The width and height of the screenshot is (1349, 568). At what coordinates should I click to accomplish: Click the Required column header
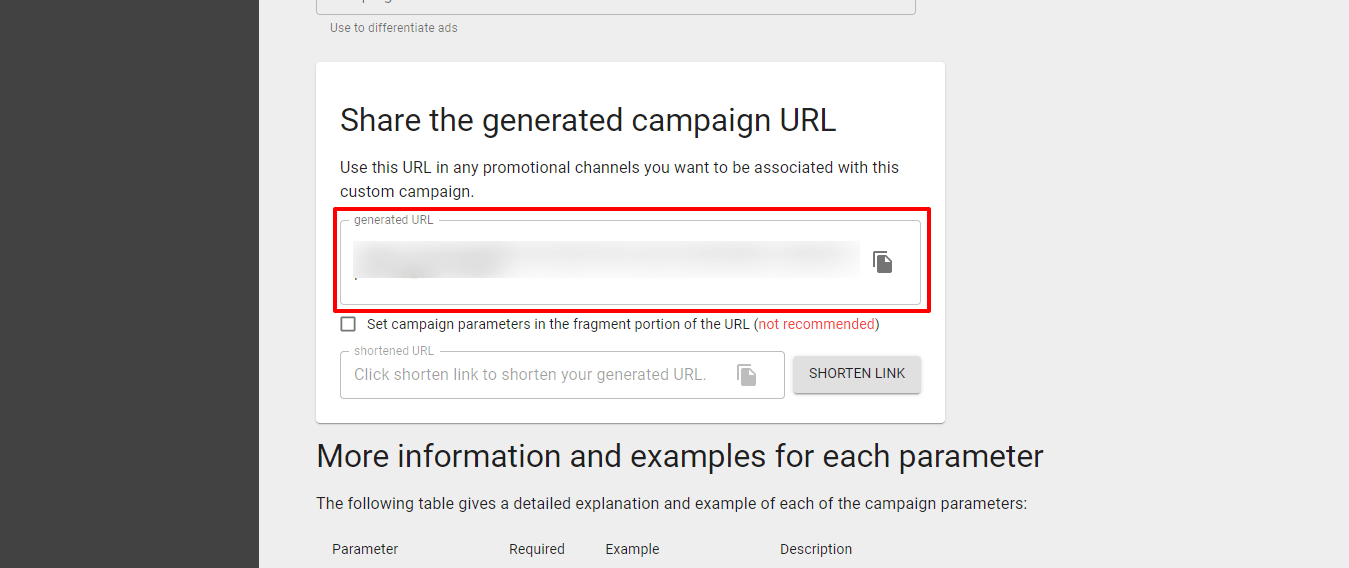coord(537,549)
